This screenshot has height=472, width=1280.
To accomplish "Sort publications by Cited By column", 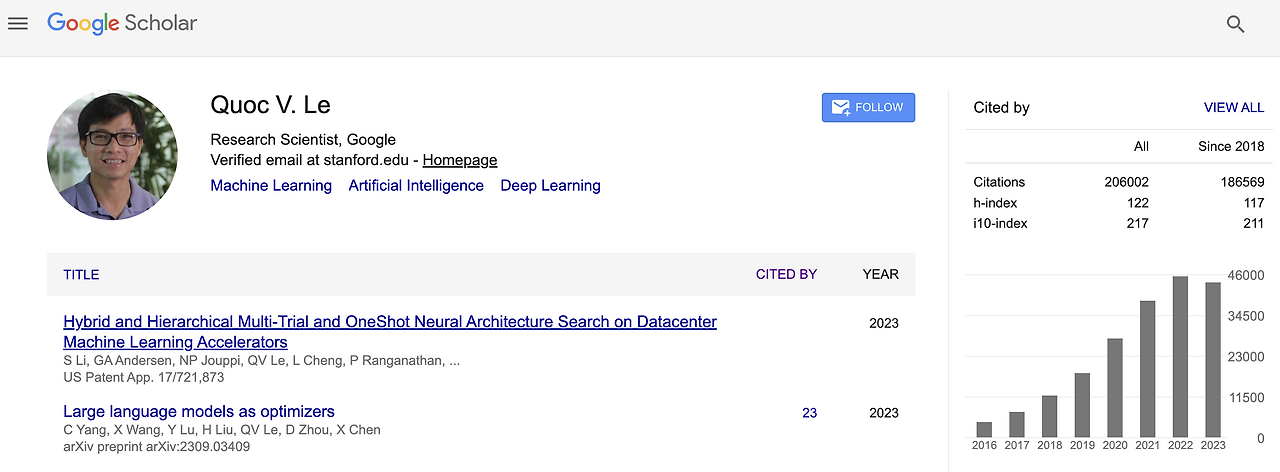I will point(786,274).
